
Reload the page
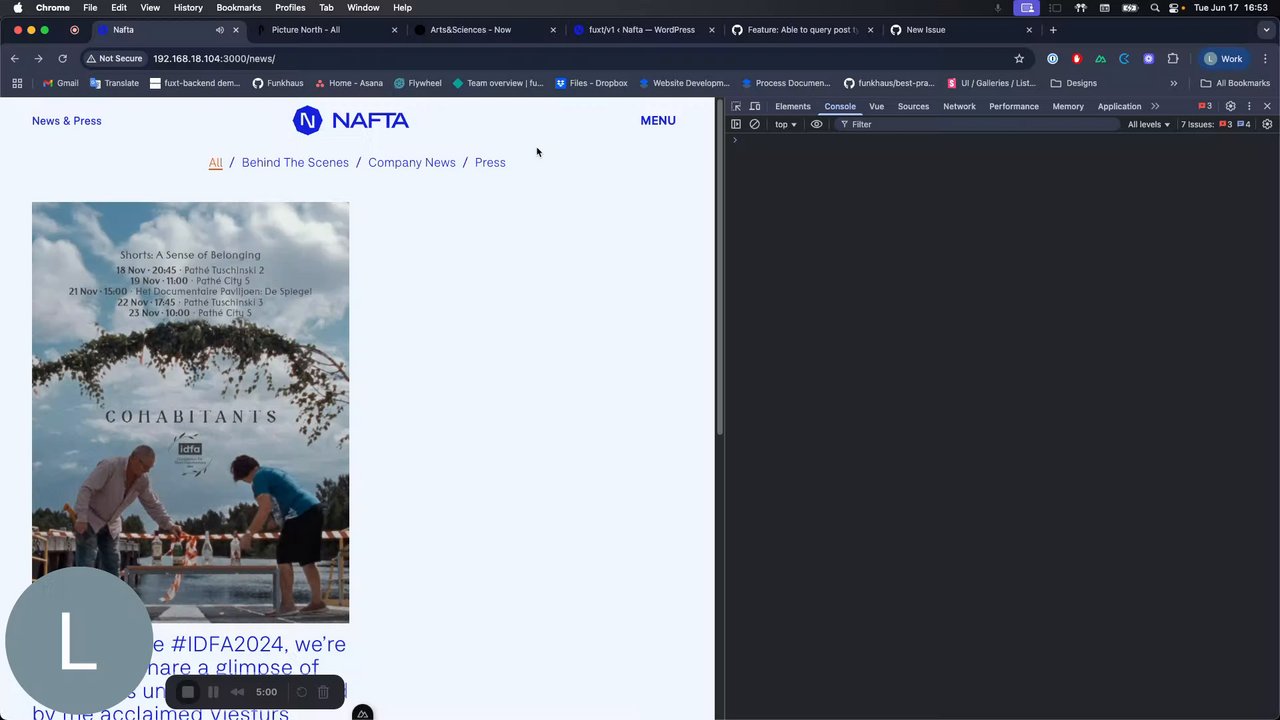pos(62,59)
